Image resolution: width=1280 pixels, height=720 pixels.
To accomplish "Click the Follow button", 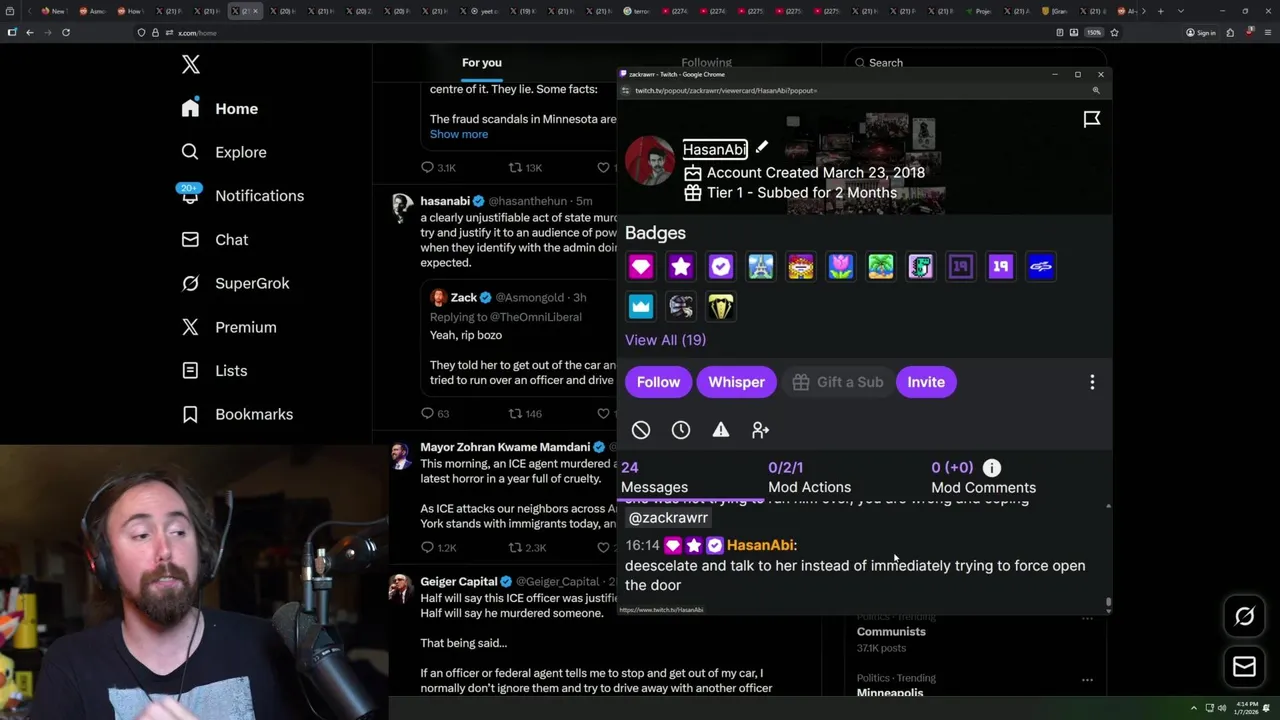I will (x=658, y=382).
